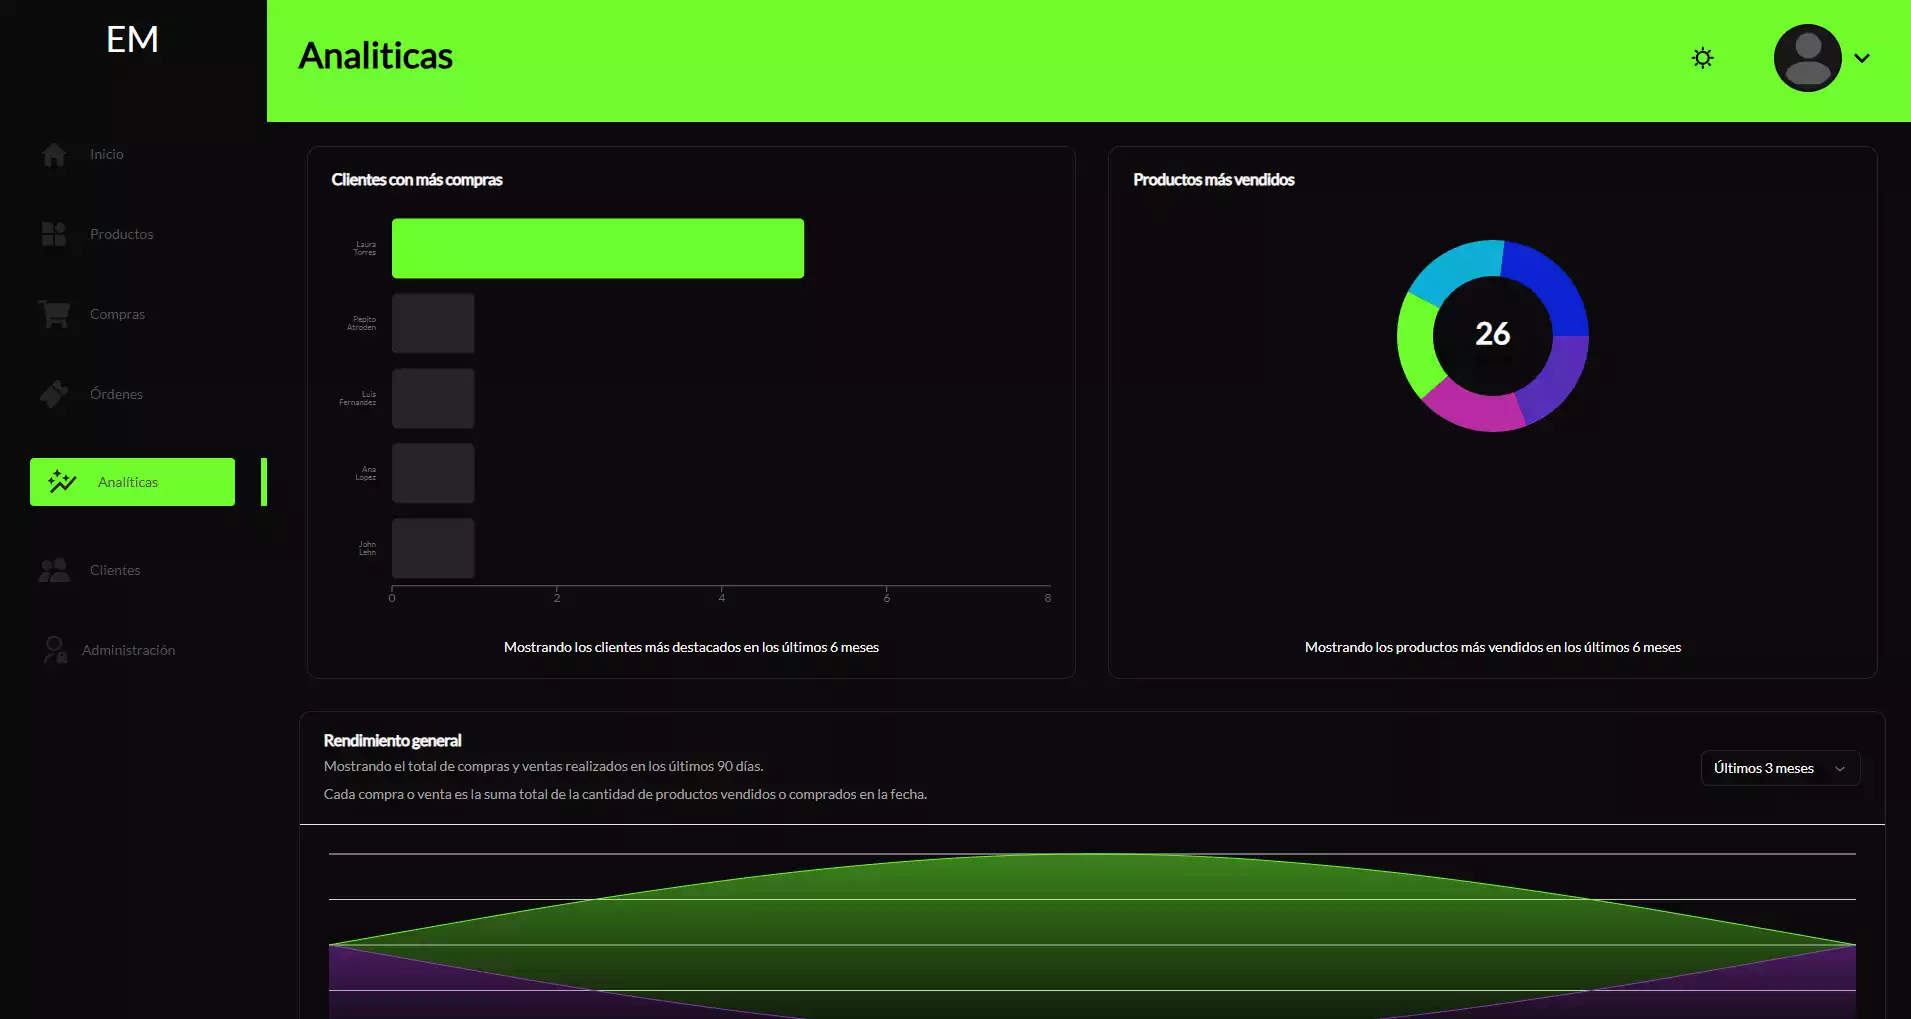
Task: Select Laura Torres' green bar
Action: point(598,248)
